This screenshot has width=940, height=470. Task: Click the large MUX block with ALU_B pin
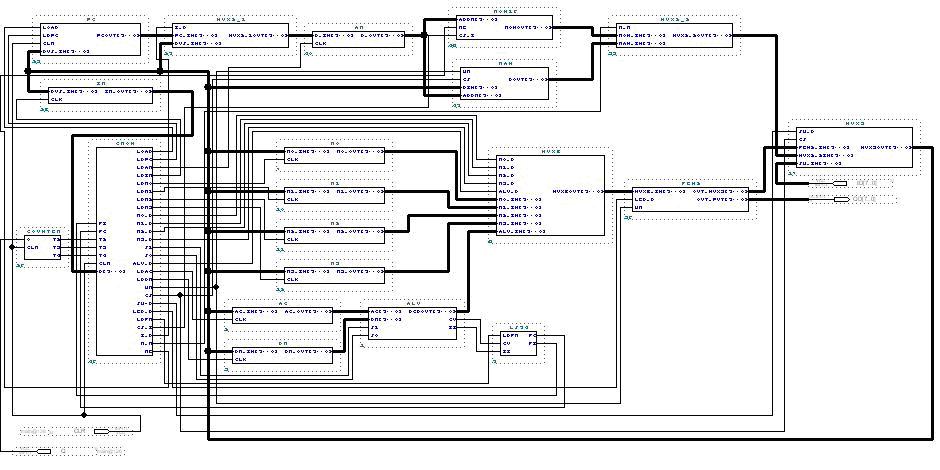pos(550,195)
